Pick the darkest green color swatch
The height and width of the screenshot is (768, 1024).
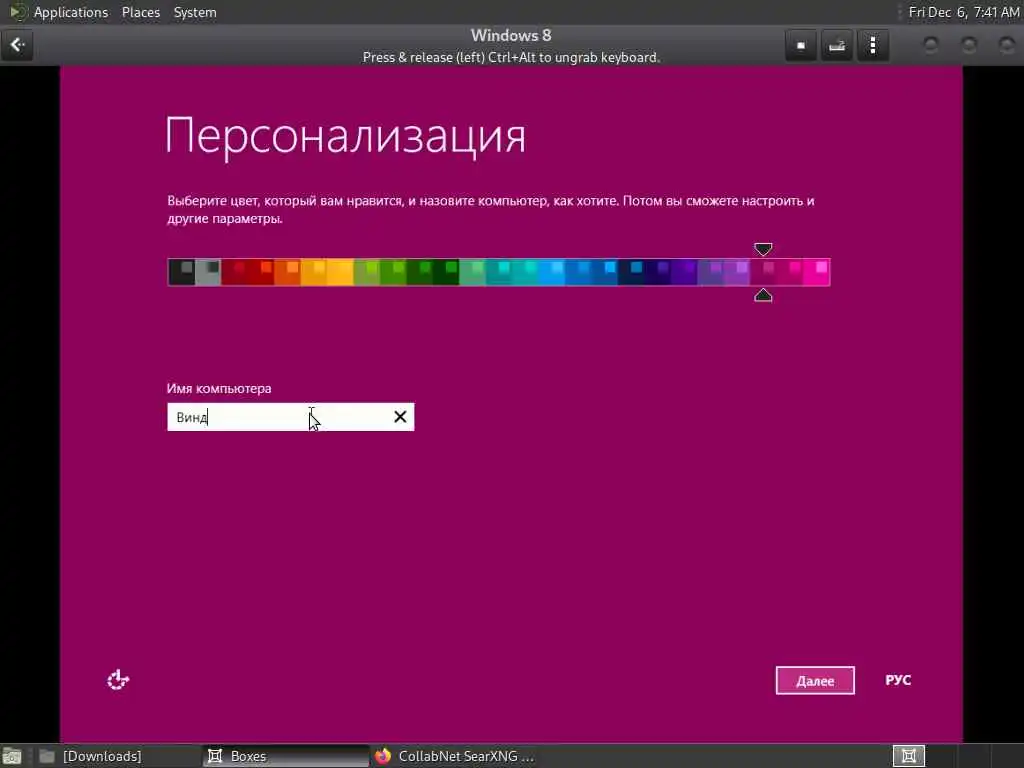tap(446, 272)
